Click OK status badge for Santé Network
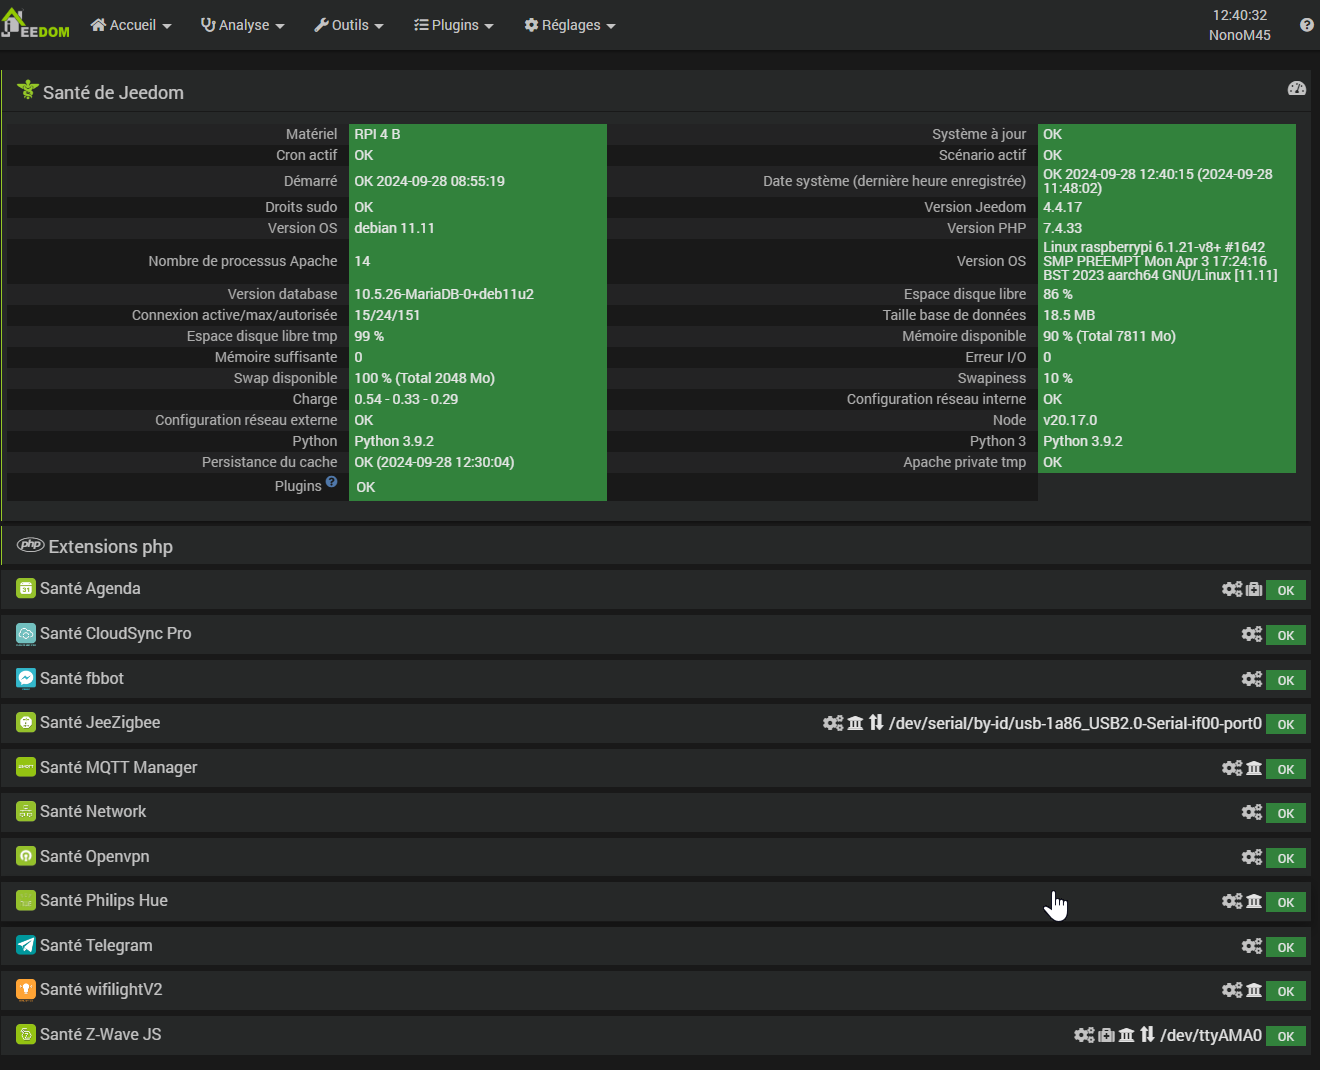1320x1070 pixels. (x=1286, y=814)
